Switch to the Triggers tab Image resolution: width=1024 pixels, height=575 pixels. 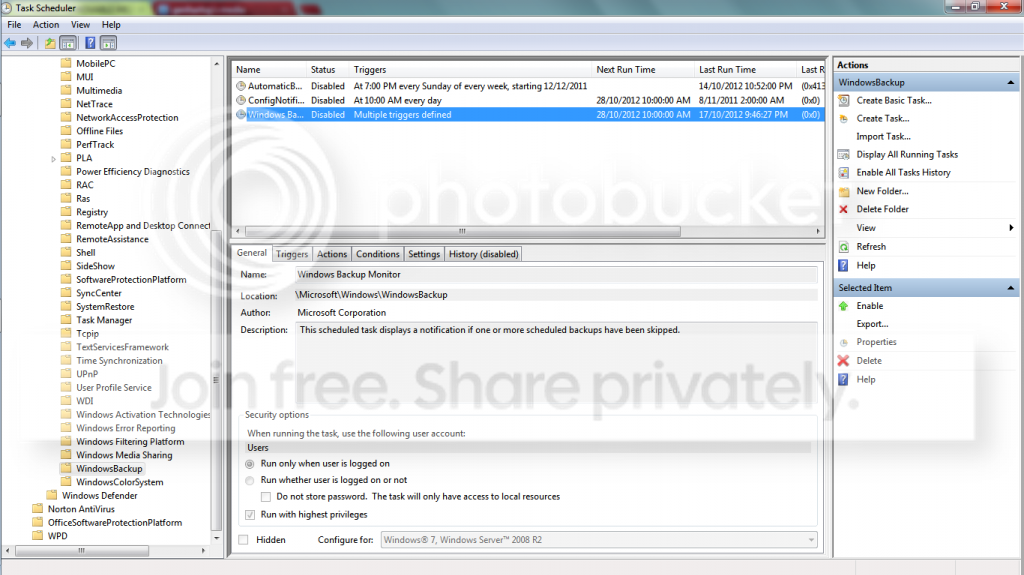[x=291, y=254]
